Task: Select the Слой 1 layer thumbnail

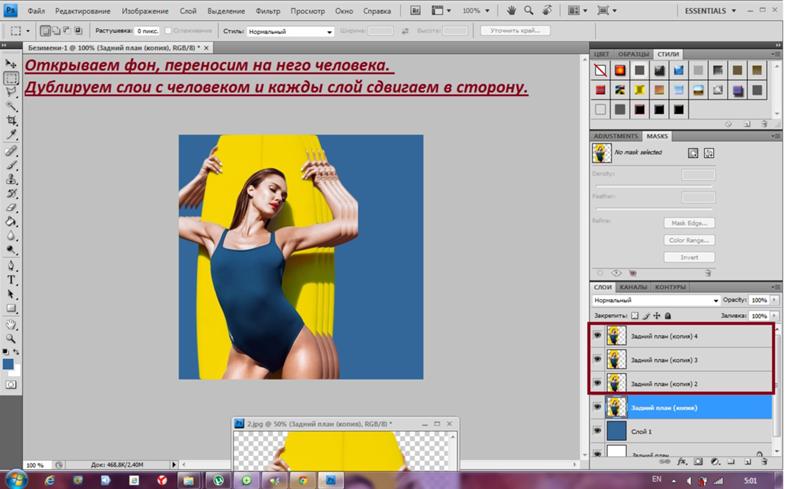Action: [616, 431]
